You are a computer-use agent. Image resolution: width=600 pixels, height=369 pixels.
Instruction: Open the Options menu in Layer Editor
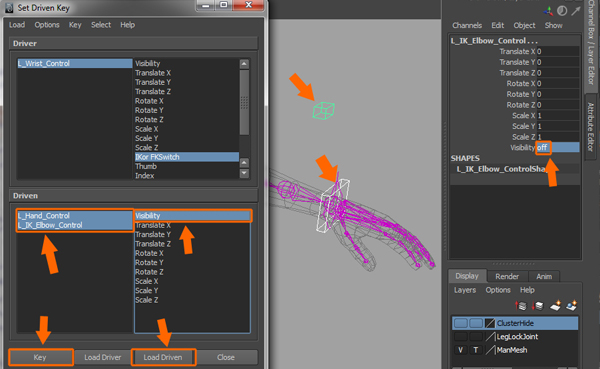[498, 290]
